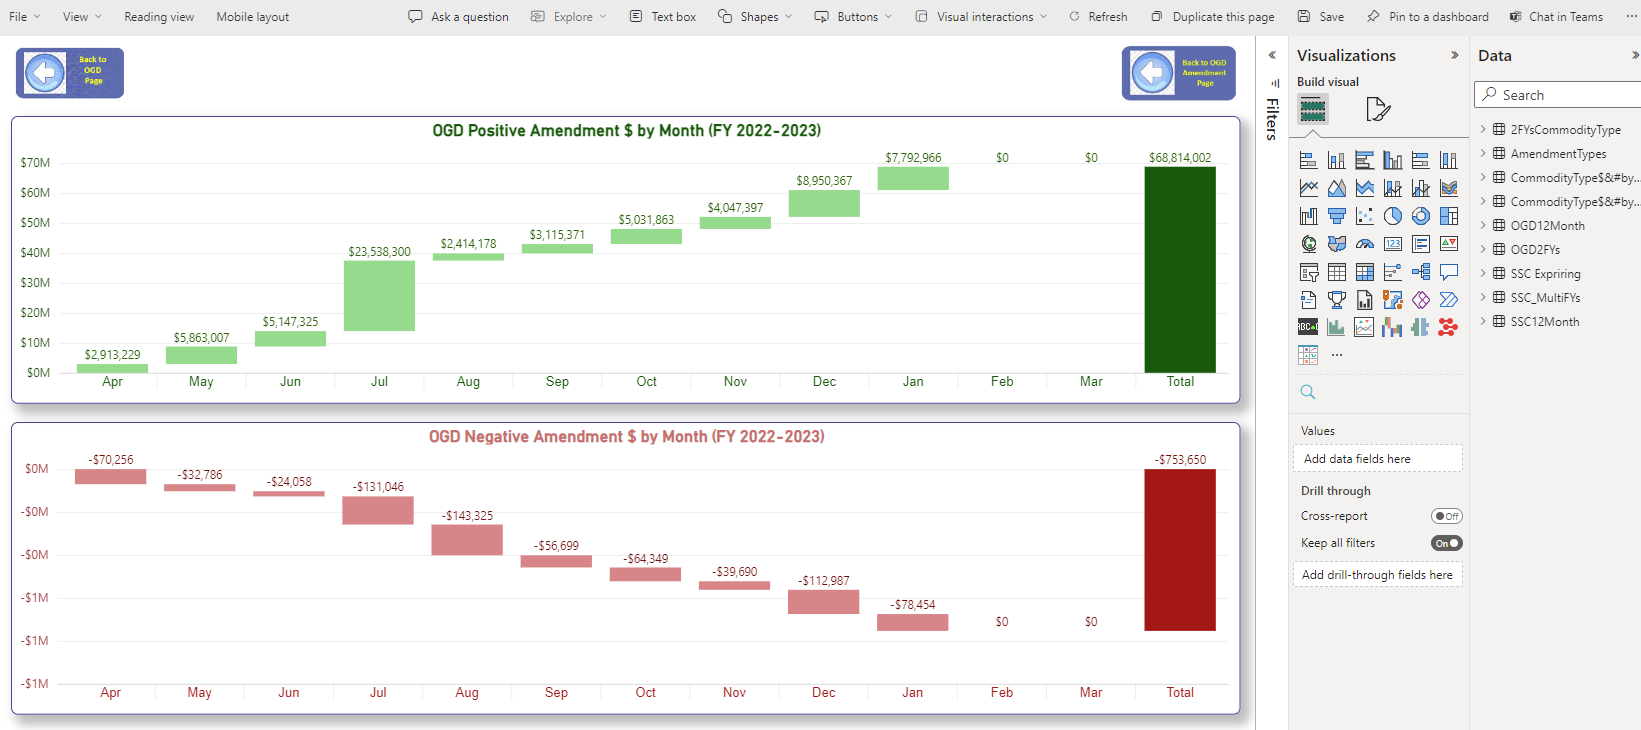1641x730 pixels.
Task: Select the Stacked bar chart visual
Action: 1308,160
